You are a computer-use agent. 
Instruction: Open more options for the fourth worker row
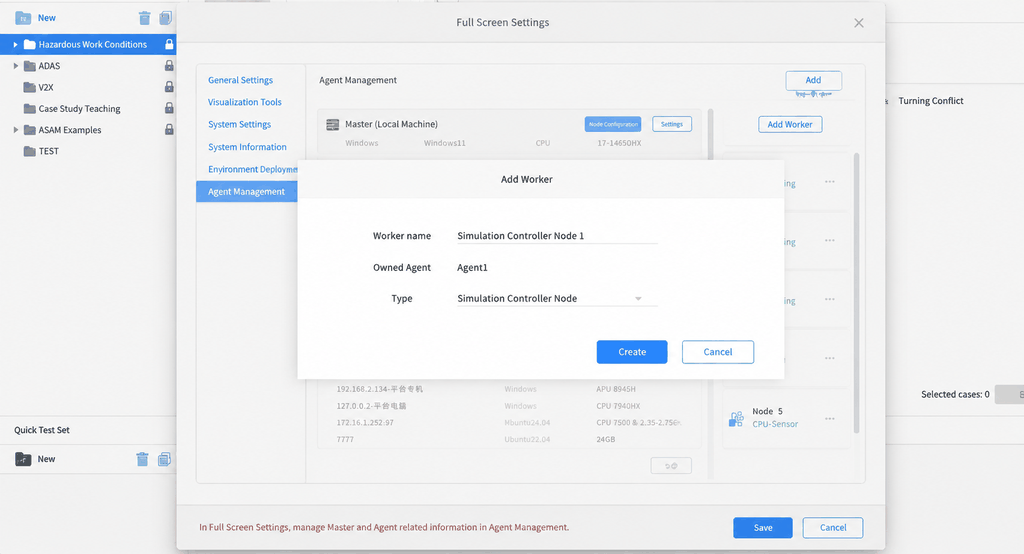tap(829, 358)
